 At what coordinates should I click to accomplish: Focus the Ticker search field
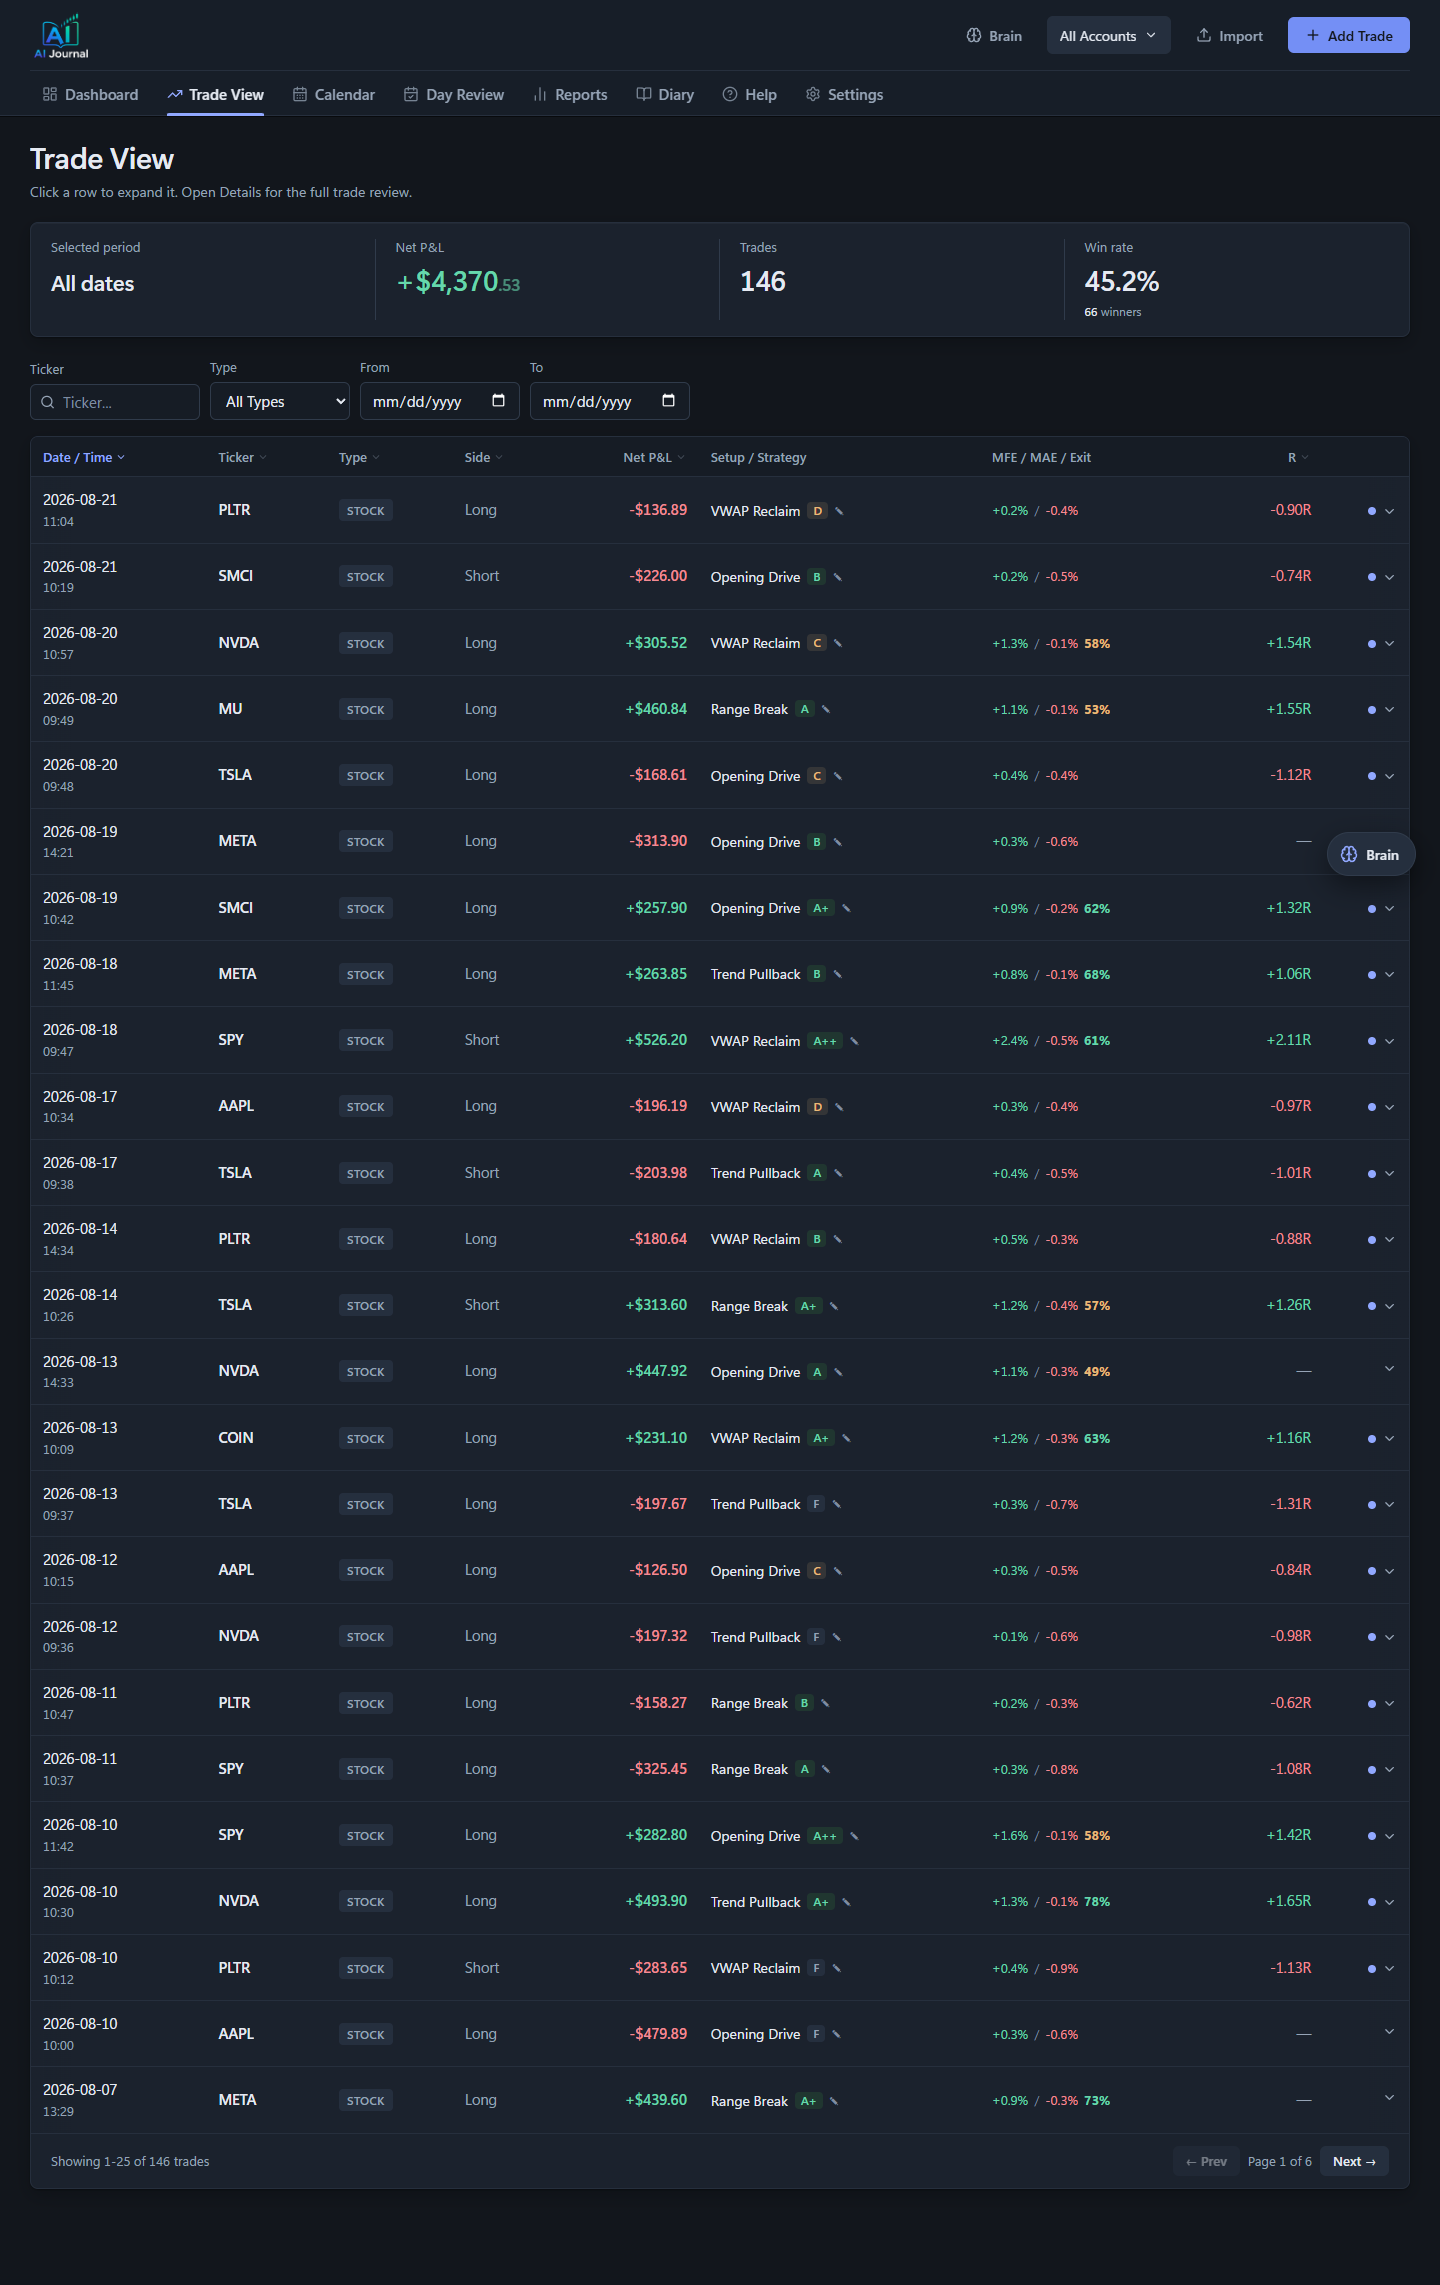pos(115,402)
